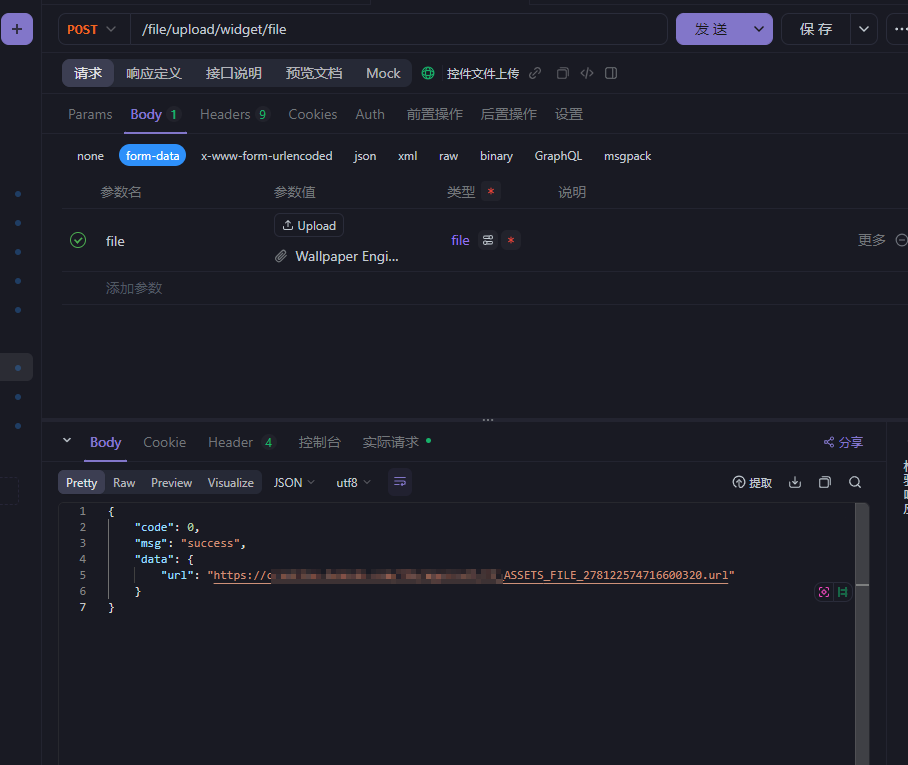Switch to Visualize view
This screenshot has height=765, width=908.
[230, 482]
